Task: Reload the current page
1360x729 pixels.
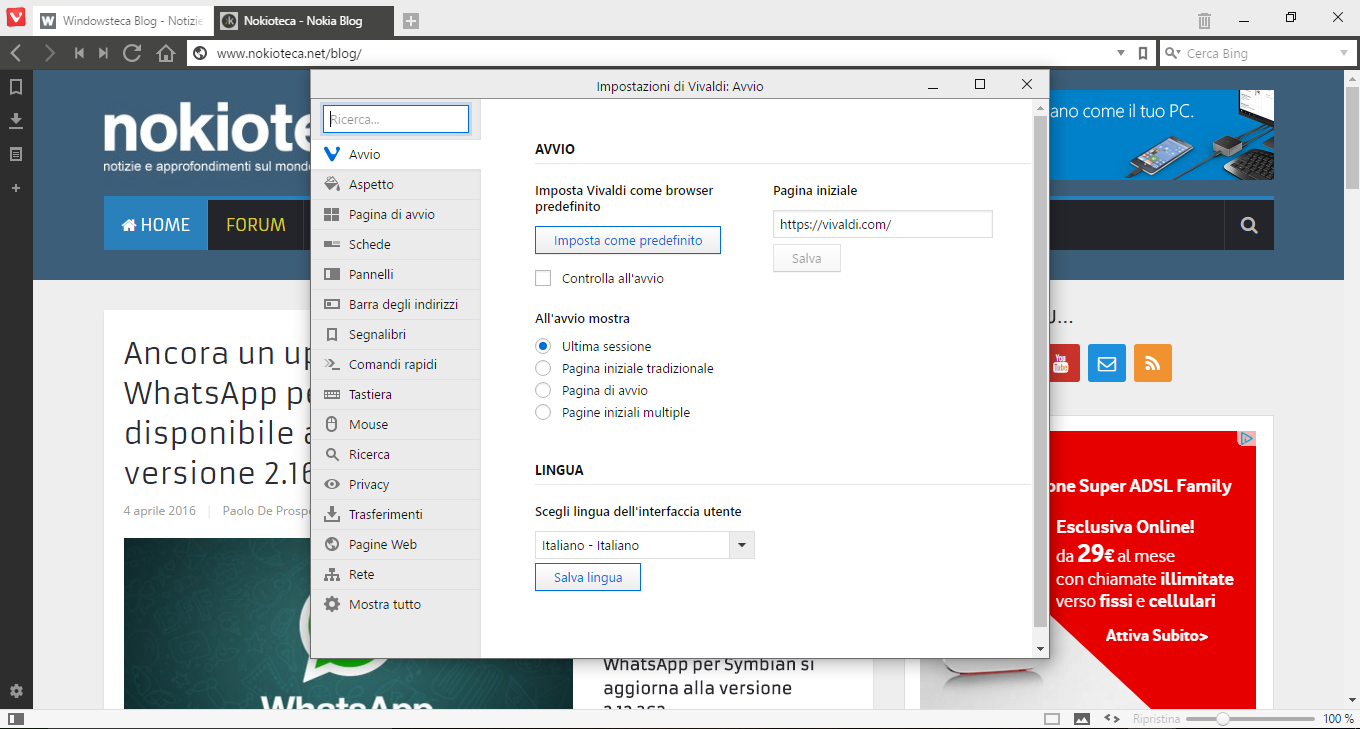Action: tap(132, 53)
